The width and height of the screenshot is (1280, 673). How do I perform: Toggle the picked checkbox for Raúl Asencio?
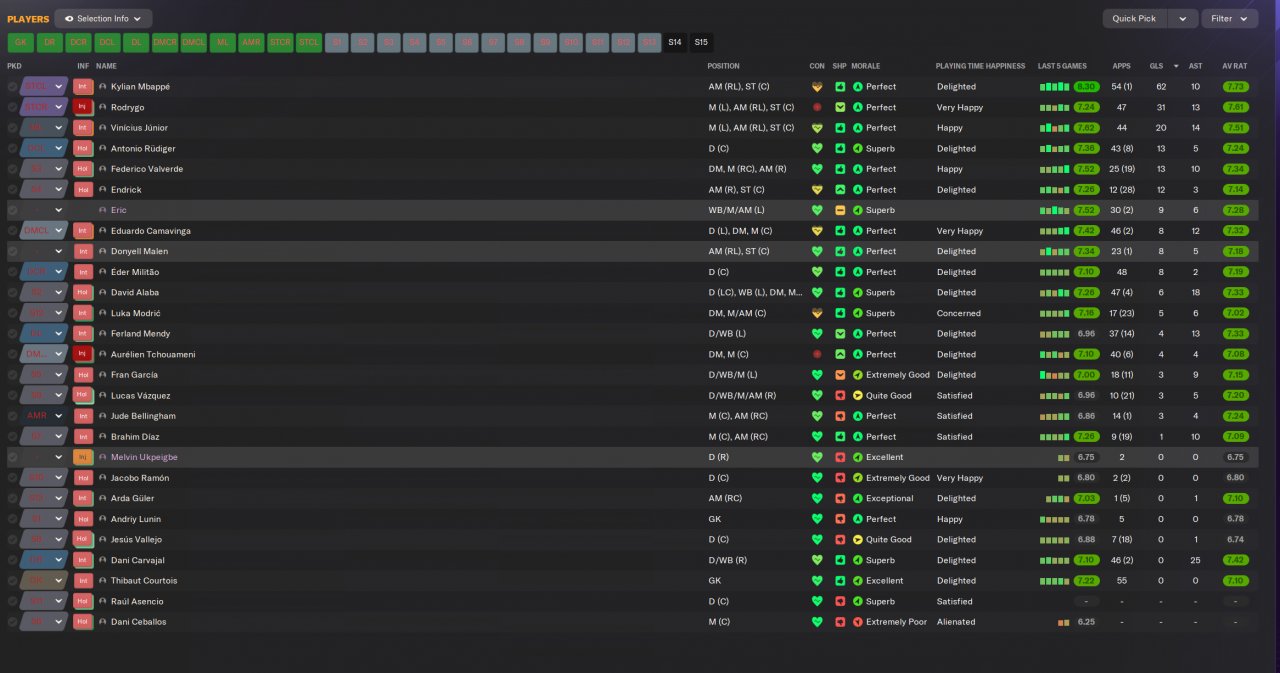[13, 601]
